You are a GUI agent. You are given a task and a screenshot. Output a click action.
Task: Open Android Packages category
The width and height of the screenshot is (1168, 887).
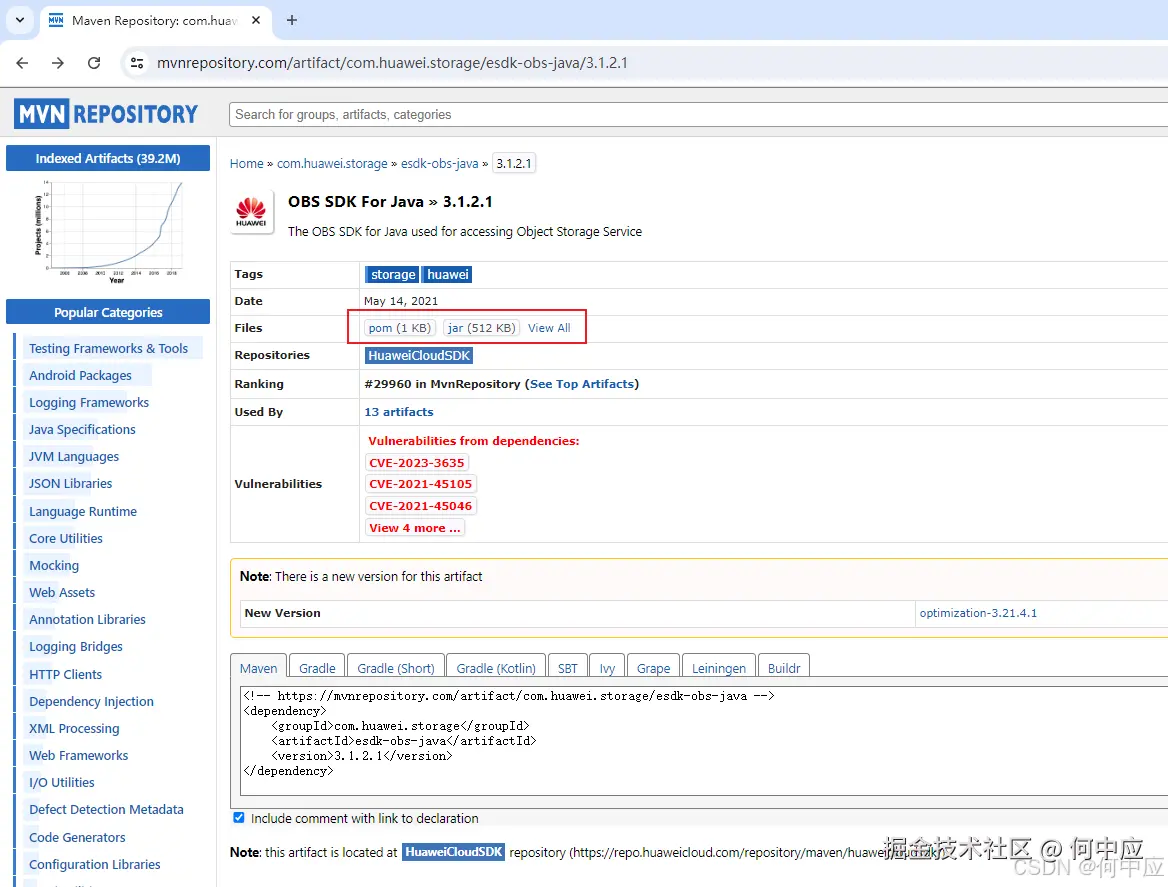coord(80,375)
